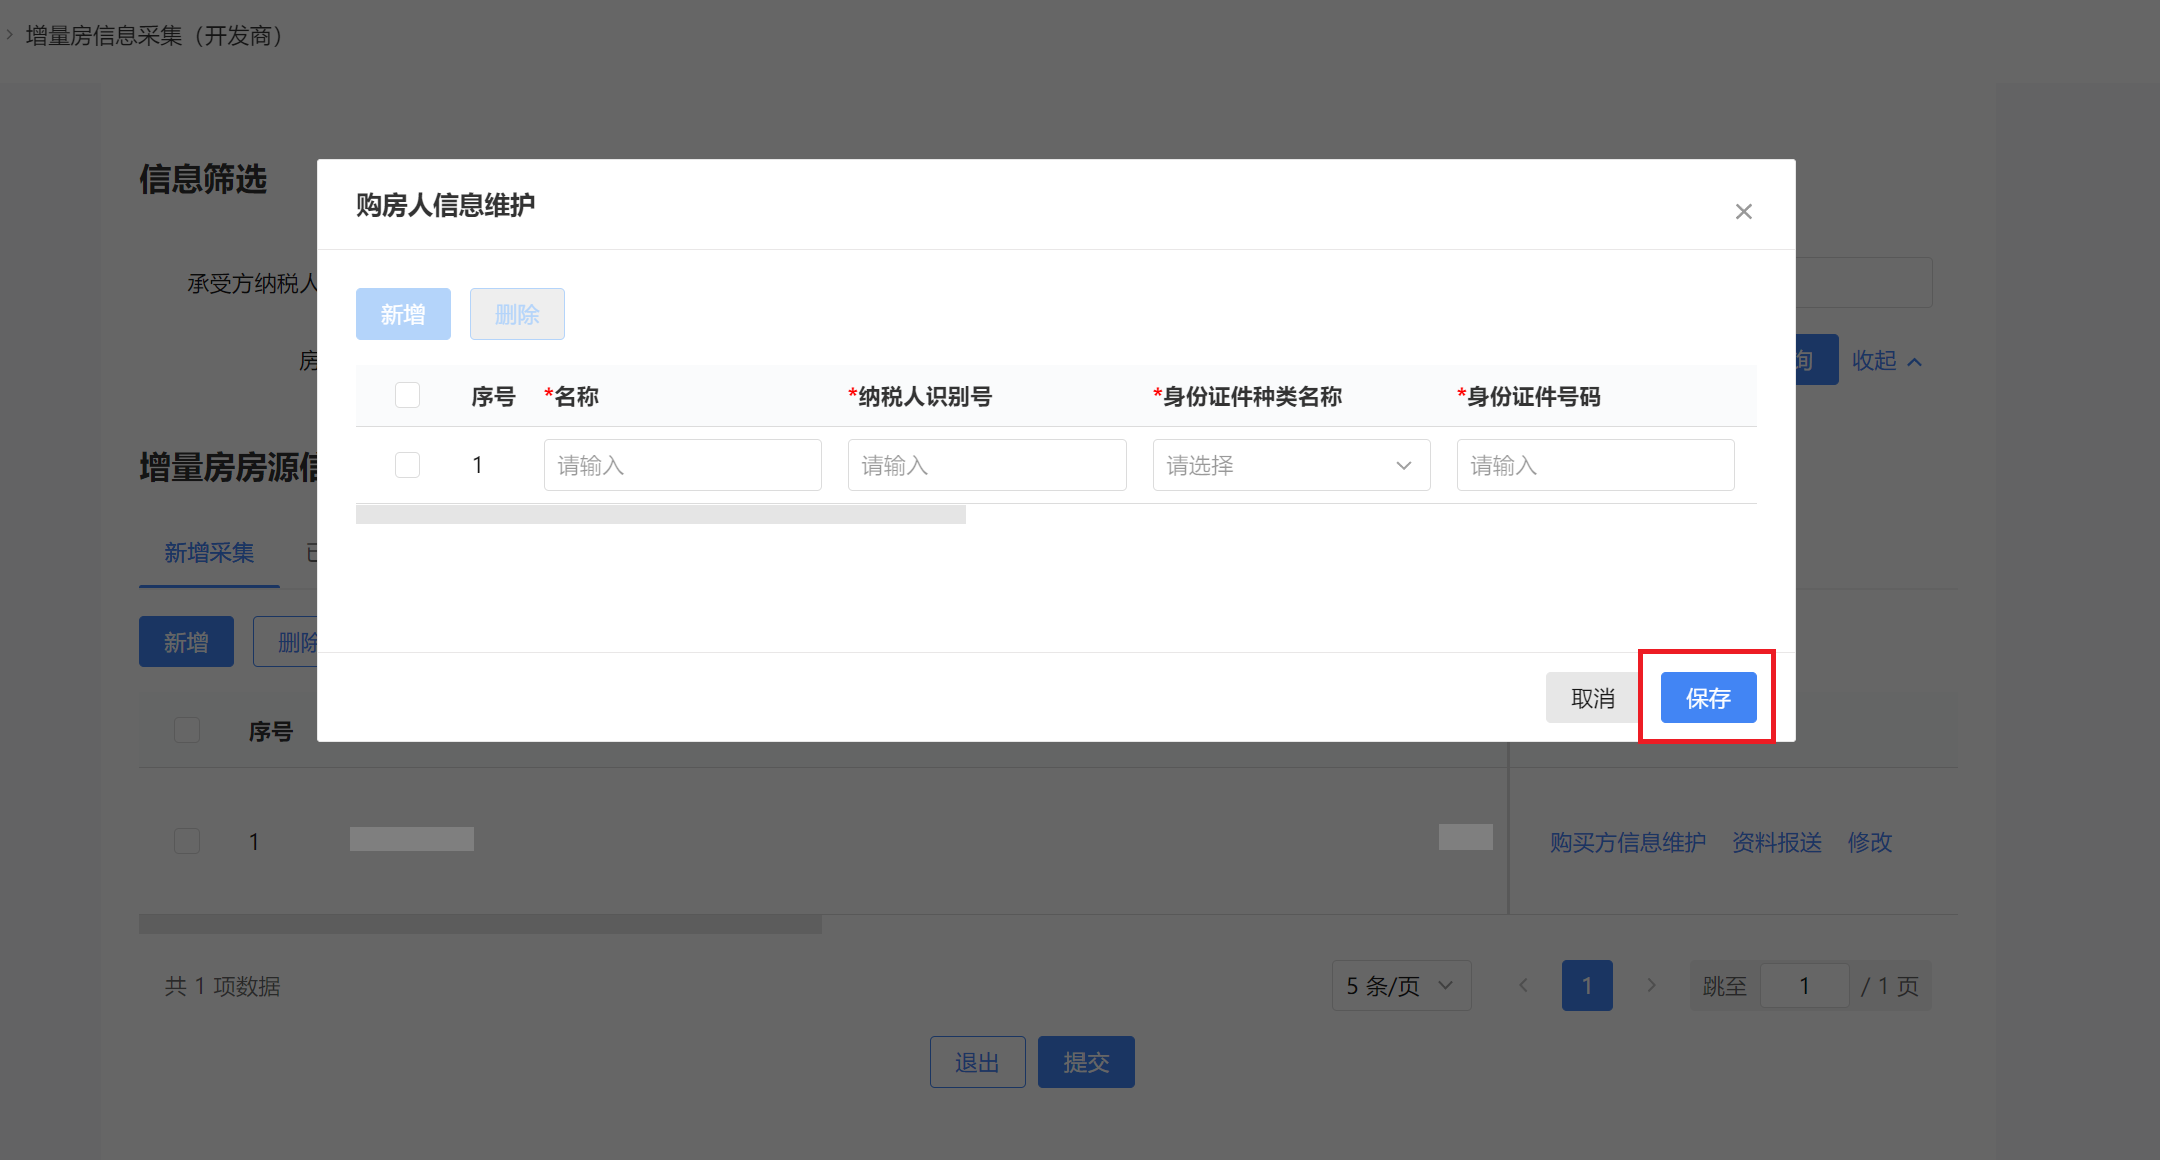Click the 名称 input field
The width and height of the screenshot is (2160, 1160).
pyautogui.click(x=682, y=465)
